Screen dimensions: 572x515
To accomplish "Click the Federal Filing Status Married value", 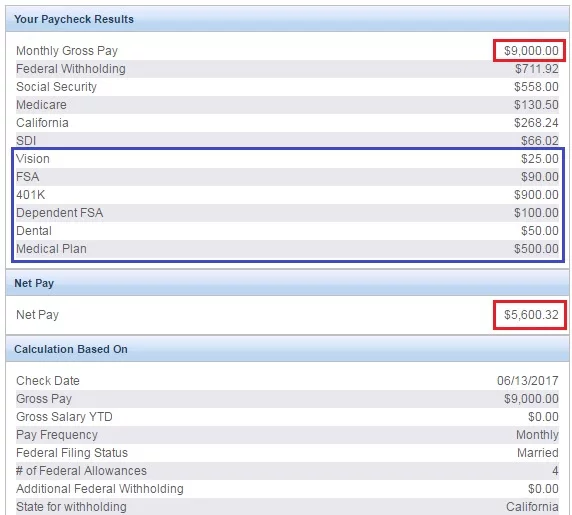I will (x=538, y=453).
